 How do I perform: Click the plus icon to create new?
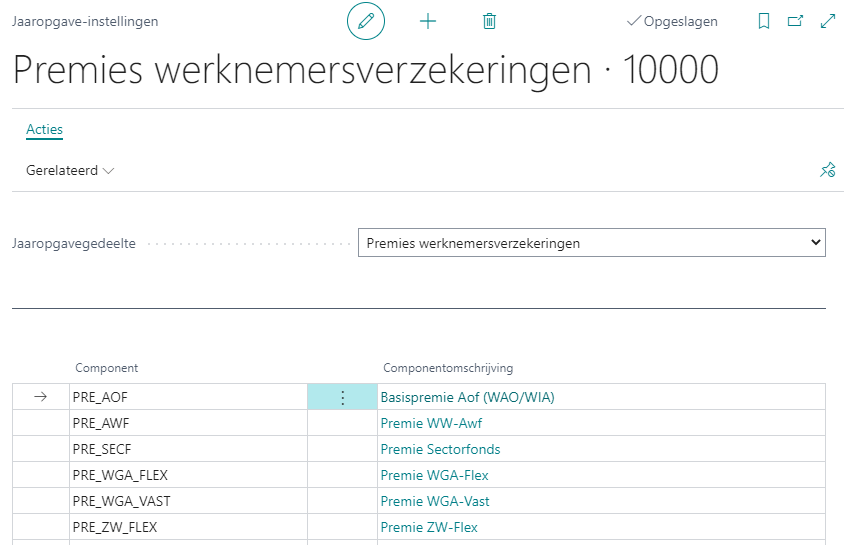[428, 21]
